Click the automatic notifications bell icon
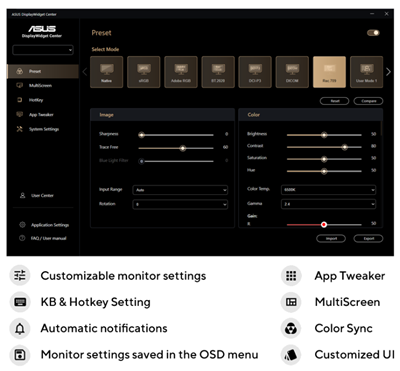Viewport: 400px width, 371px height. click(x=20, y=329)
